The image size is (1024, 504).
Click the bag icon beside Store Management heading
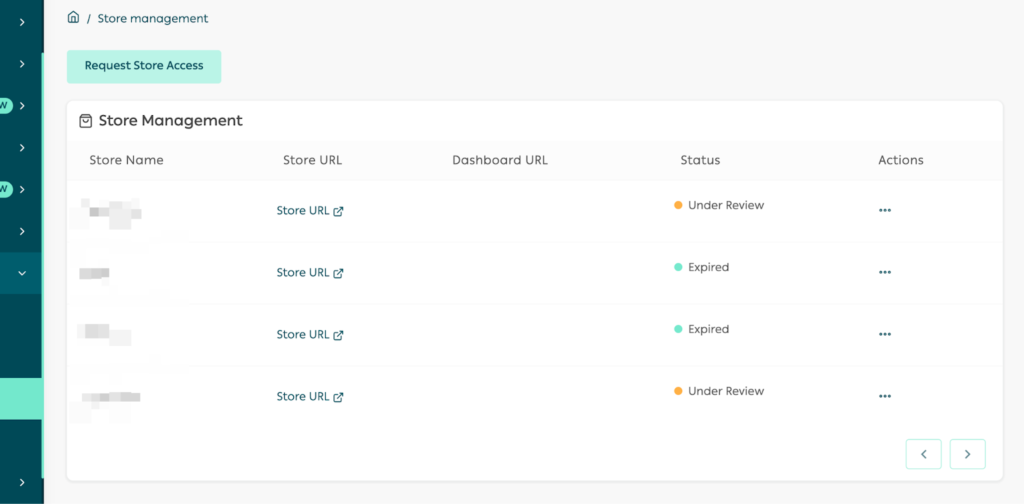point(86,121)
